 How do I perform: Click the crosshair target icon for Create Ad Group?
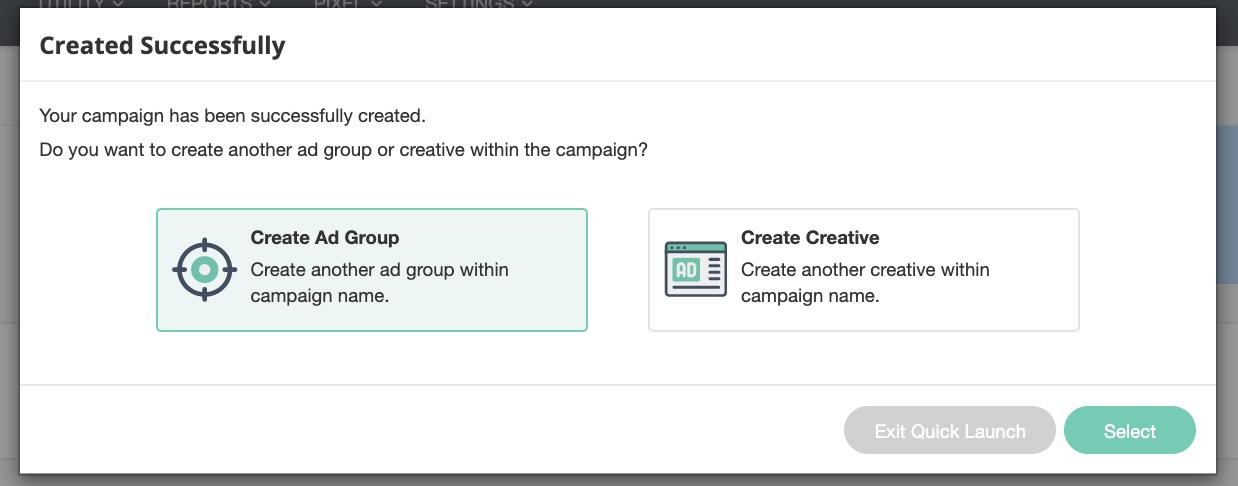[204, 269]
